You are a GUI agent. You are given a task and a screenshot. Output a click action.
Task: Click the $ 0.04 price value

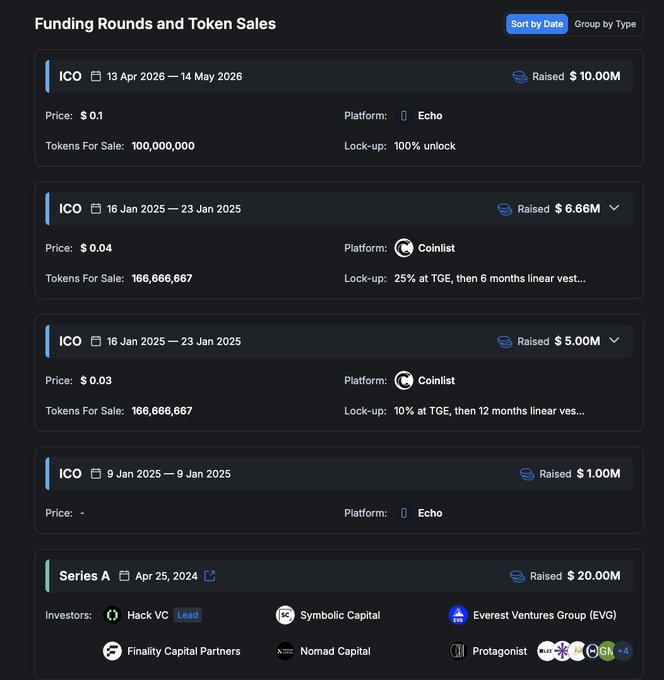click(x=96, y=248)
